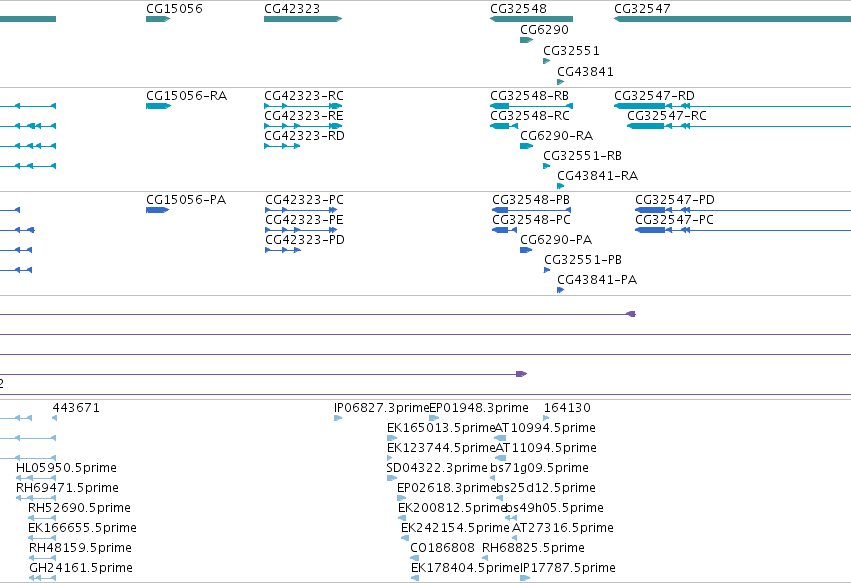
Task: Select the CG32547-PD protein label
Action: pos(675,200)
